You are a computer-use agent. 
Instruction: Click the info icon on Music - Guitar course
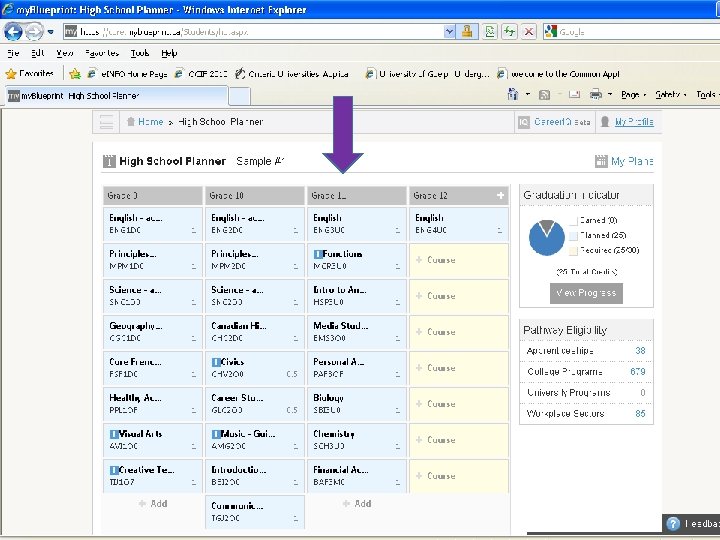[x=216, y=434]
